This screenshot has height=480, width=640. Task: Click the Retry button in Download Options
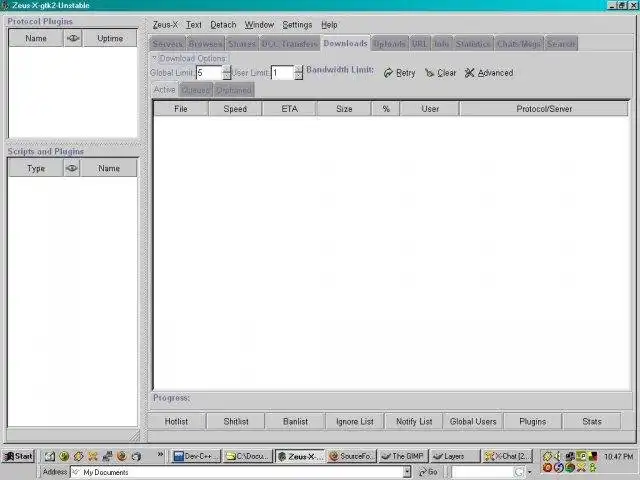coord(400,73)
